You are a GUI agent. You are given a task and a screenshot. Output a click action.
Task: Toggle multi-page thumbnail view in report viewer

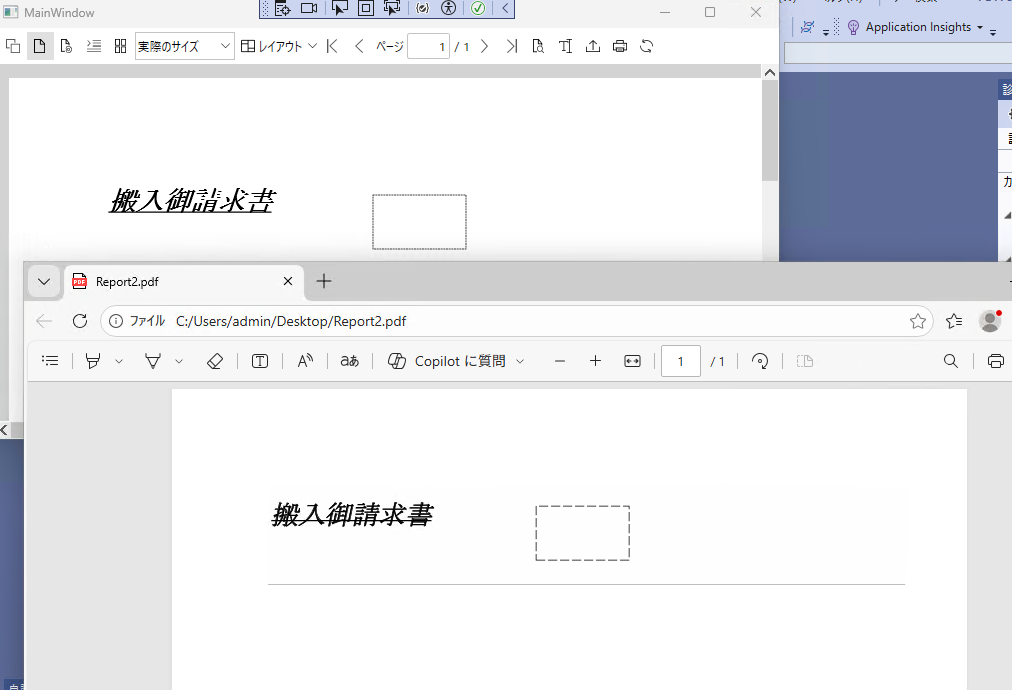point(120,46)
